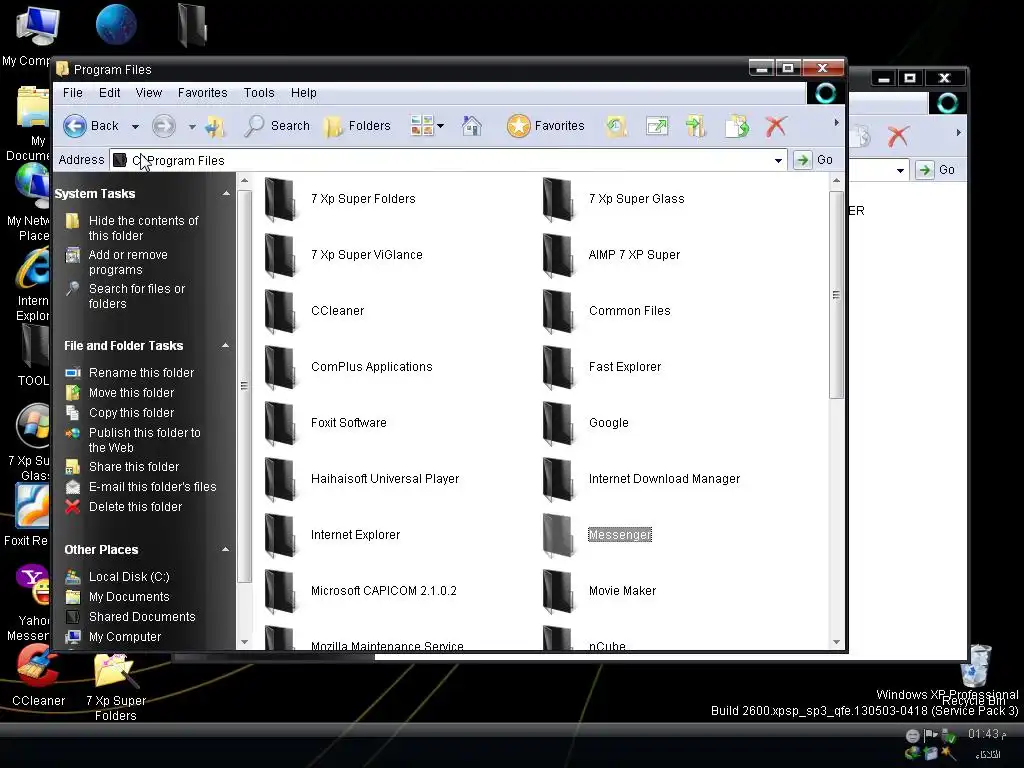Open the Forward history dropdown arrow
1024x768 pixels.
coord(192,127)
